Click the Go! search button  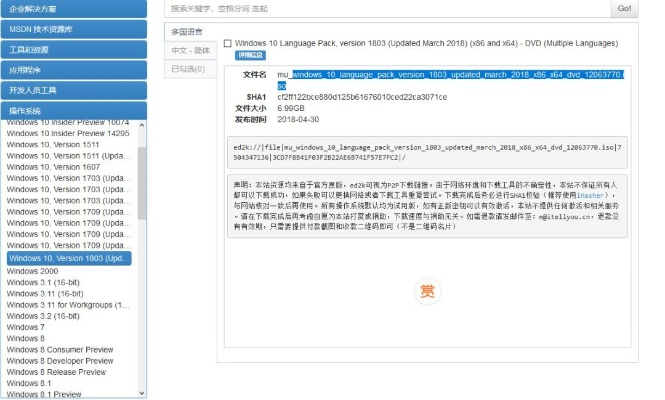pos(624,8)
